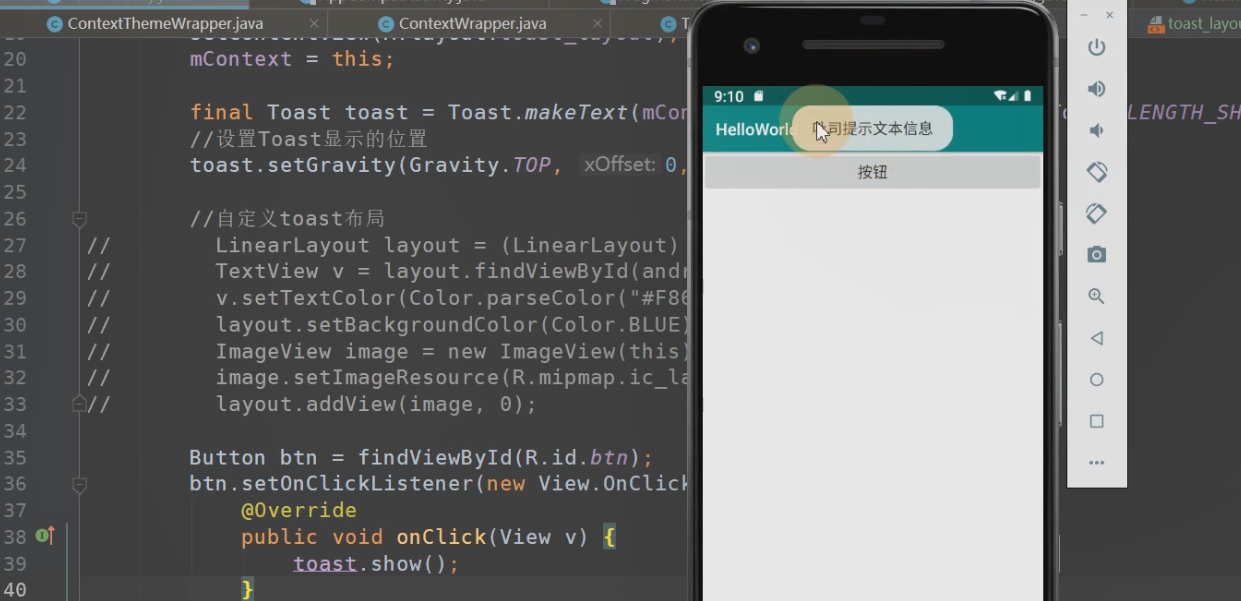Image resolution: width=1241 pixels, height=601 pixels.
Task: Take an emulator screenshot with the camera icon
Action: pyautogui.click(x=1097, y=255)
